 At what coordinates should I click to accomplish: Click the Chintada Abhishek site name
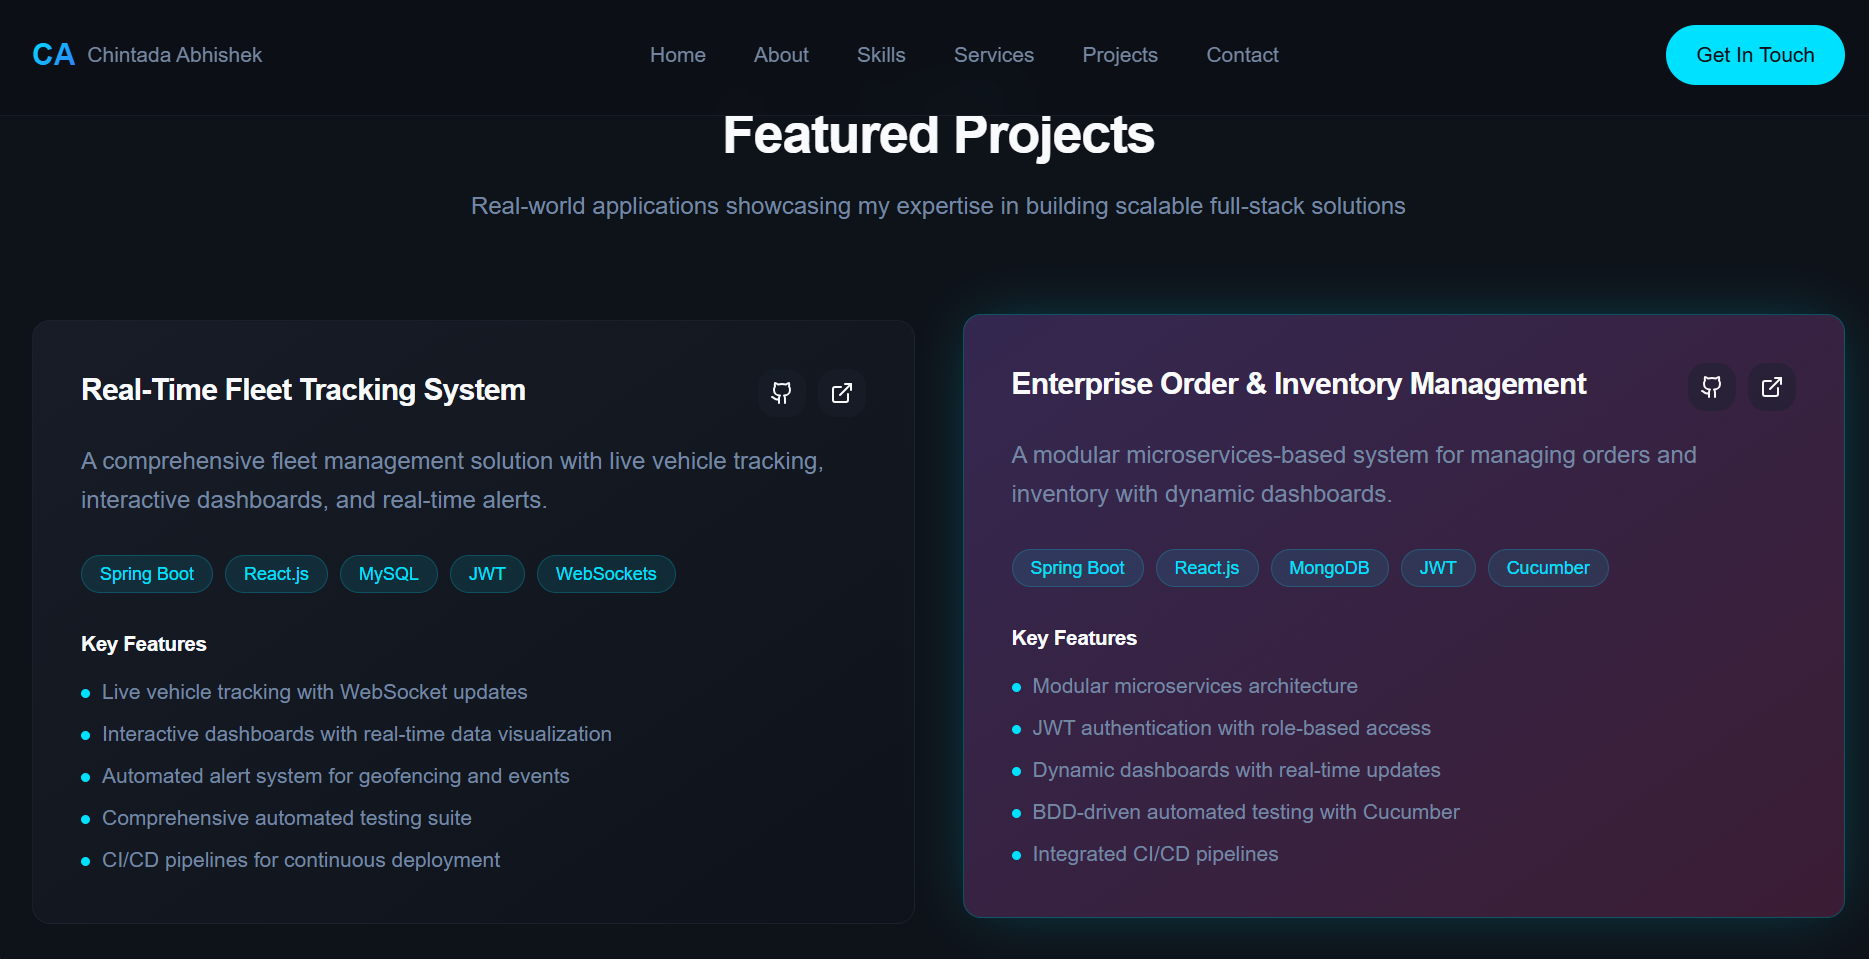click(174, 55)
